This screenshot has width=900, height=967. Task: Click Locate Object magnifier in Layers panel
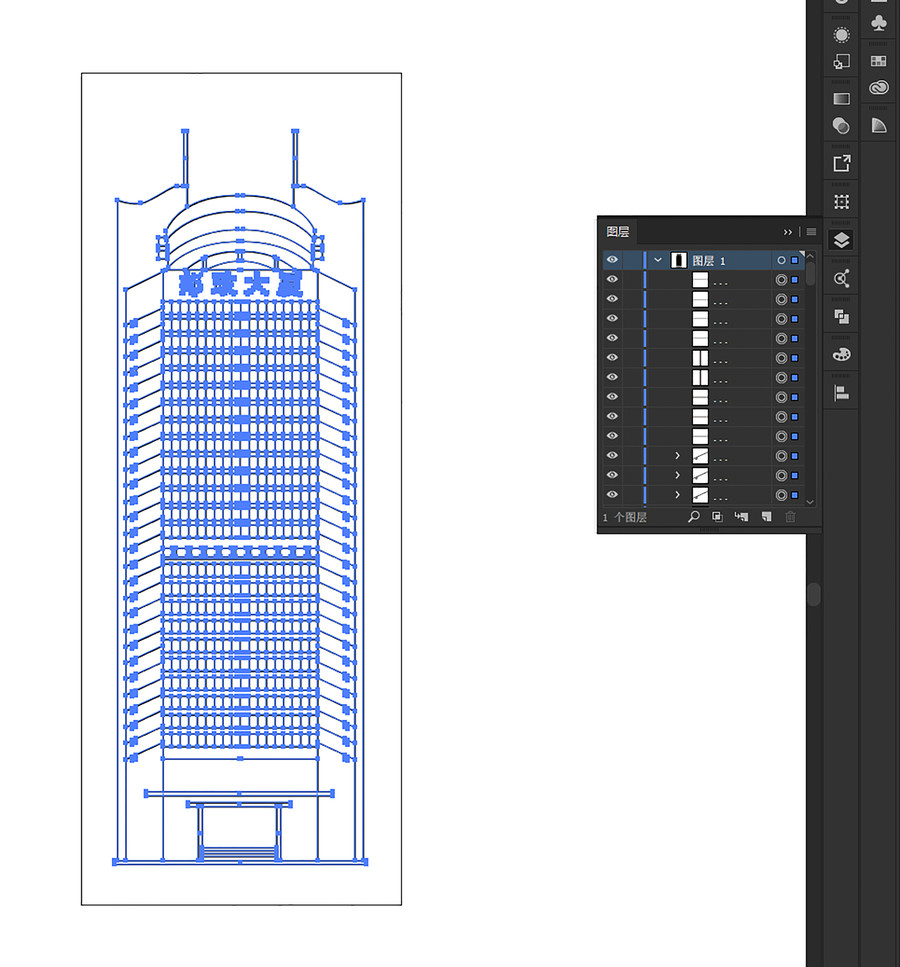pos(694,517)
